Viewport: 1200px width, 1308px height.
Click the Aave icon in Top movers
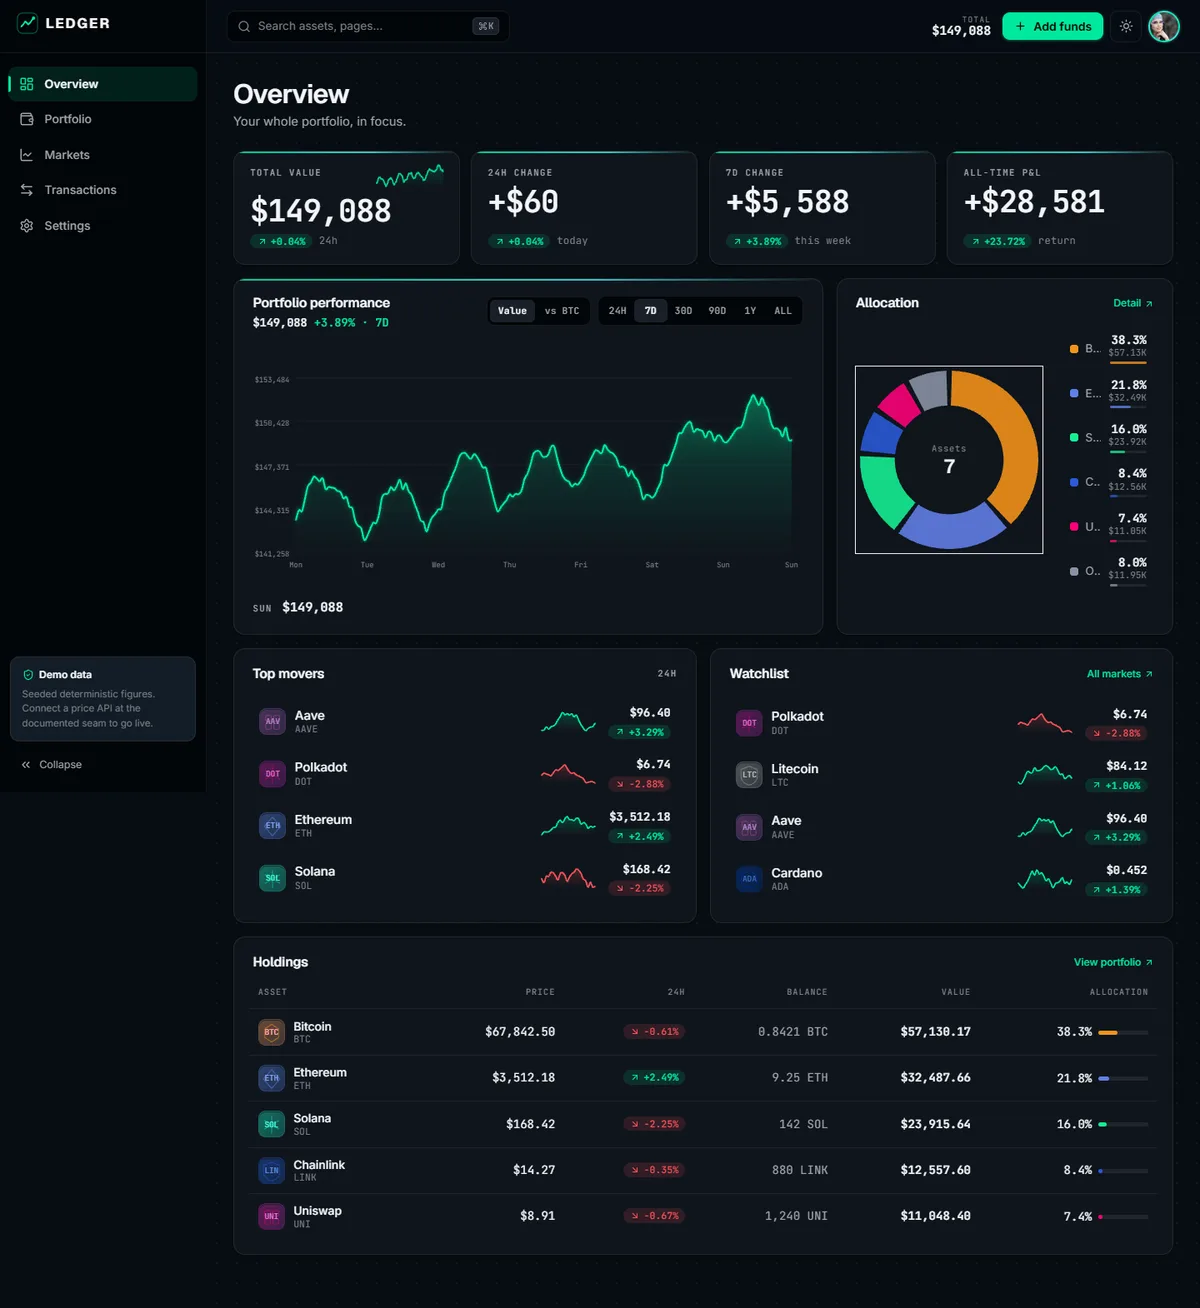click(x=272, y=721)
